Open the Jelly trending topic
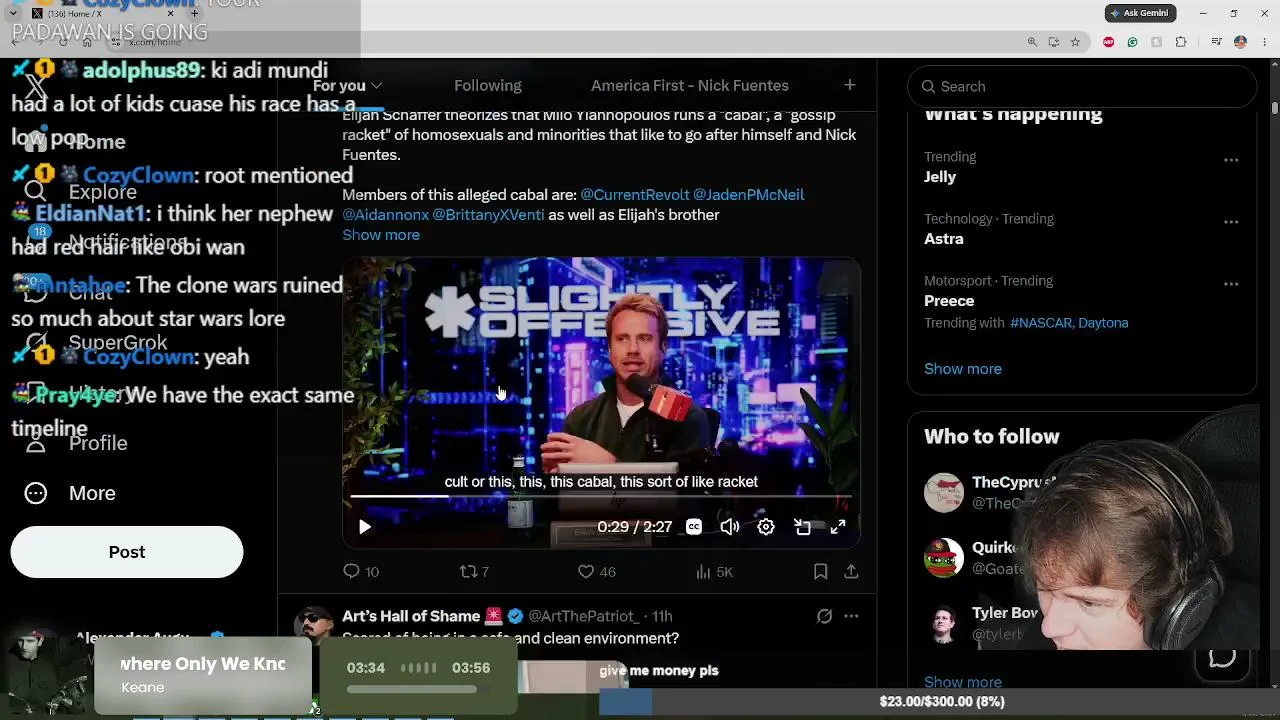1280x720 pixels. (x=940, y=177)
